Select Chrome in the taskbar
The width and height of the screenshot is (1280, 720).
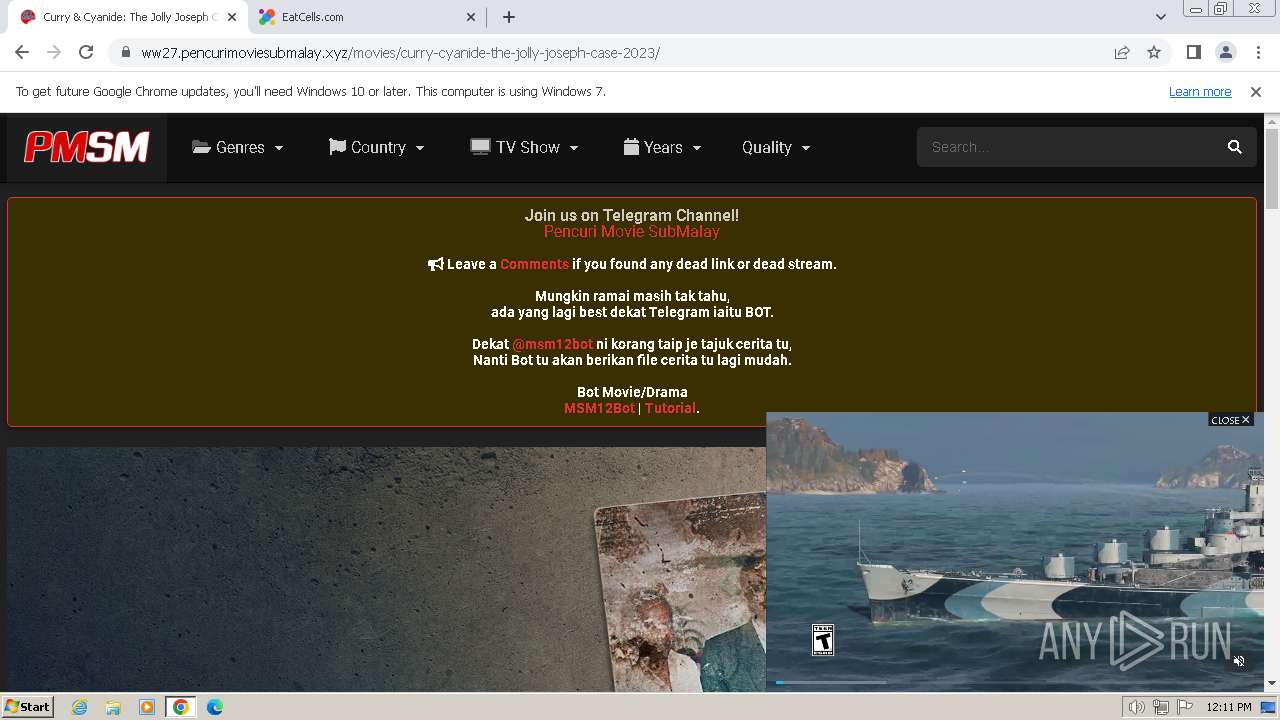click(x=181, y=707)
